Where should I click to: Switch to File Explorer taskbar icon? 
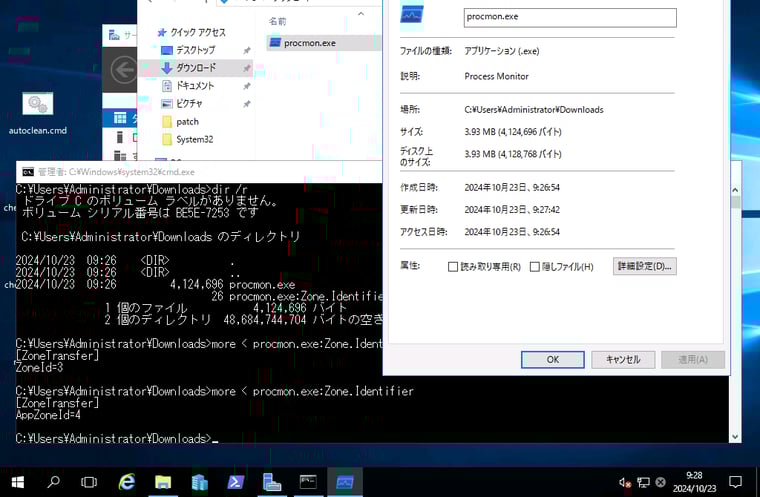tap(163, 482)
